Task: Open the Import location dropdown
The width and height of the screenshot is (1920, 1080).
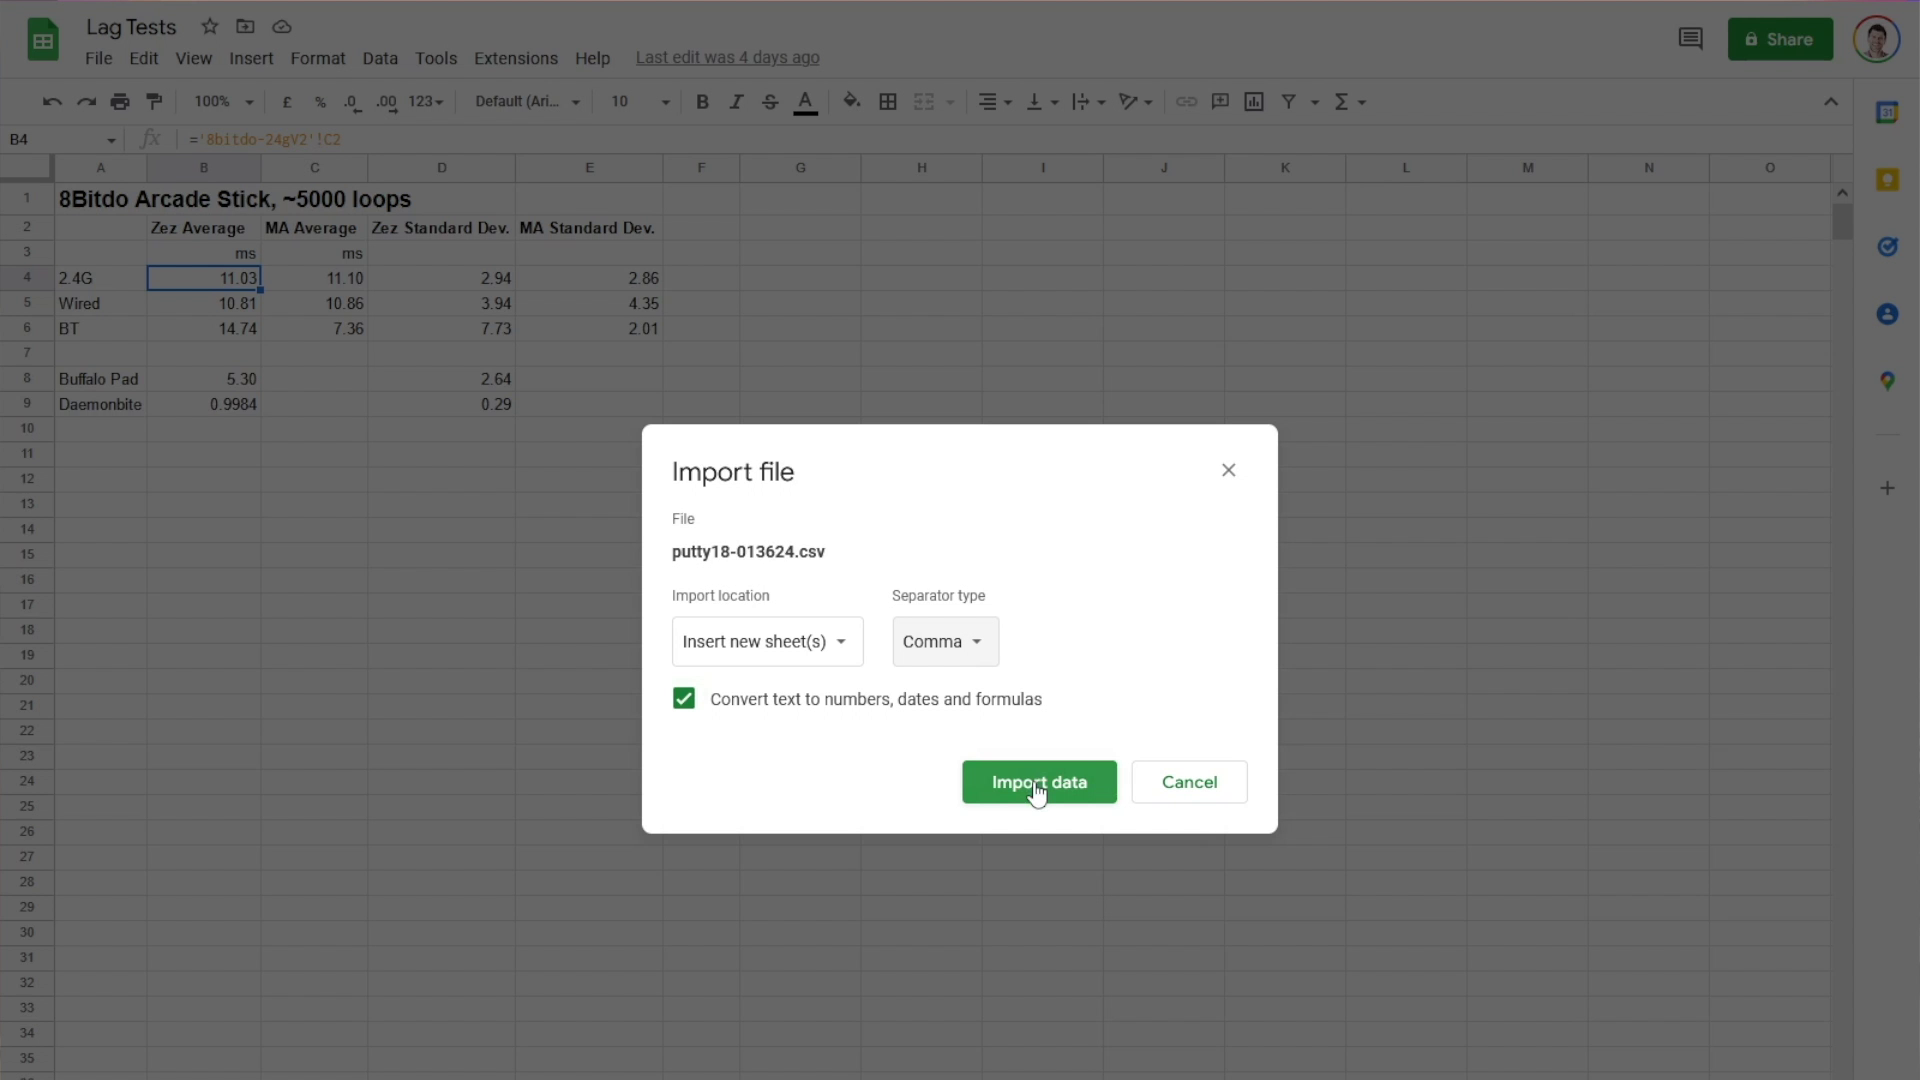Action: [767, 642]
